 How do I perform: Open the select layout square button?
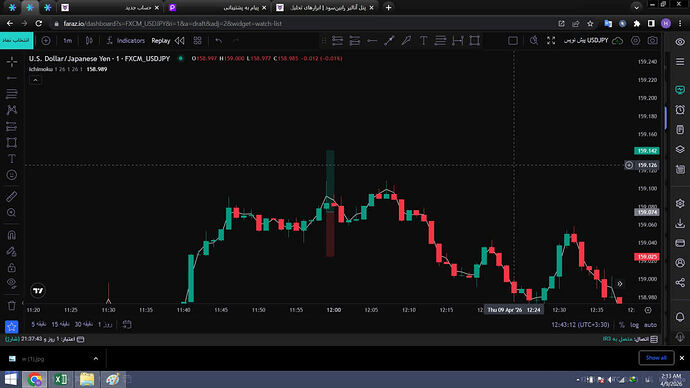[x=513, y=40]
